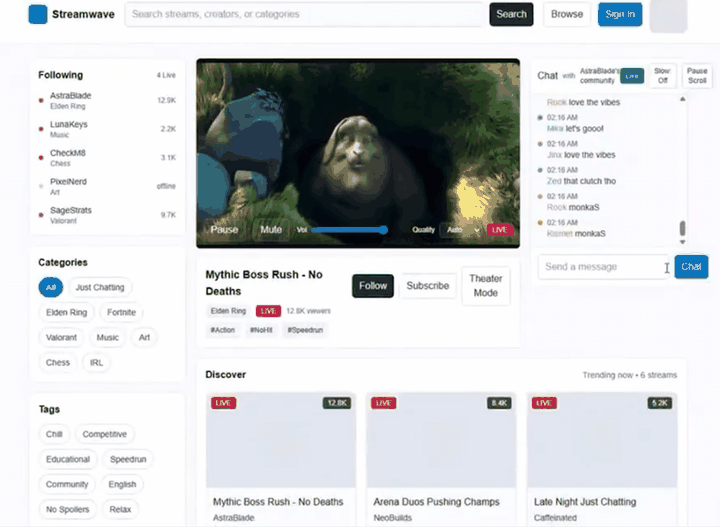Screen dimensions: 720x527
Task: Click the LIVE badge in player controls
Action: 500,230
